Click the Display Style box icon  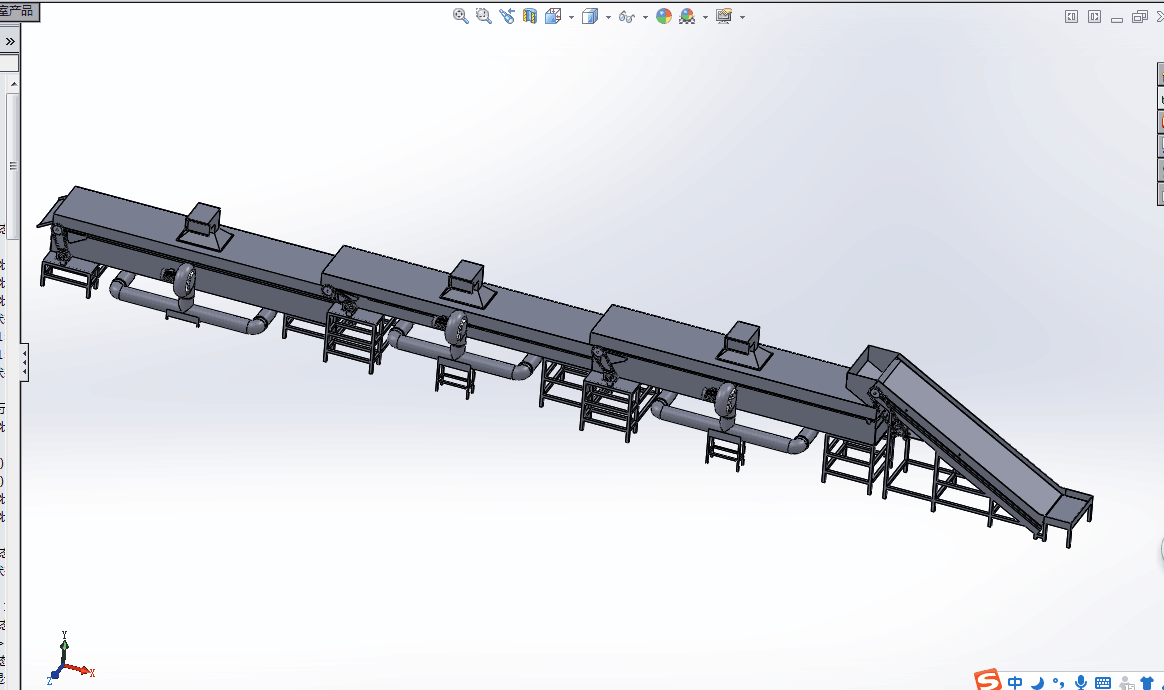coord(589,16)
